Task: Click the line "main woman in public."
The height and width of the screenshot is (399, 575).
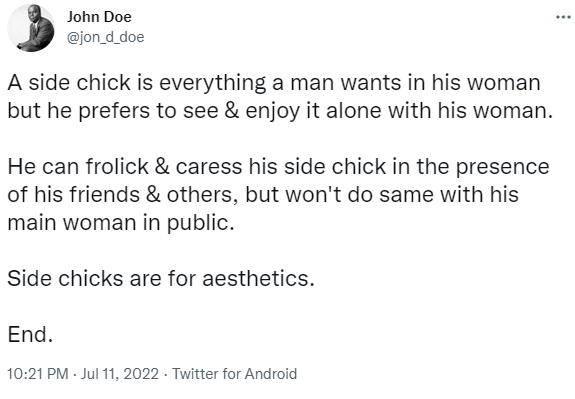Action: point(121,223)
